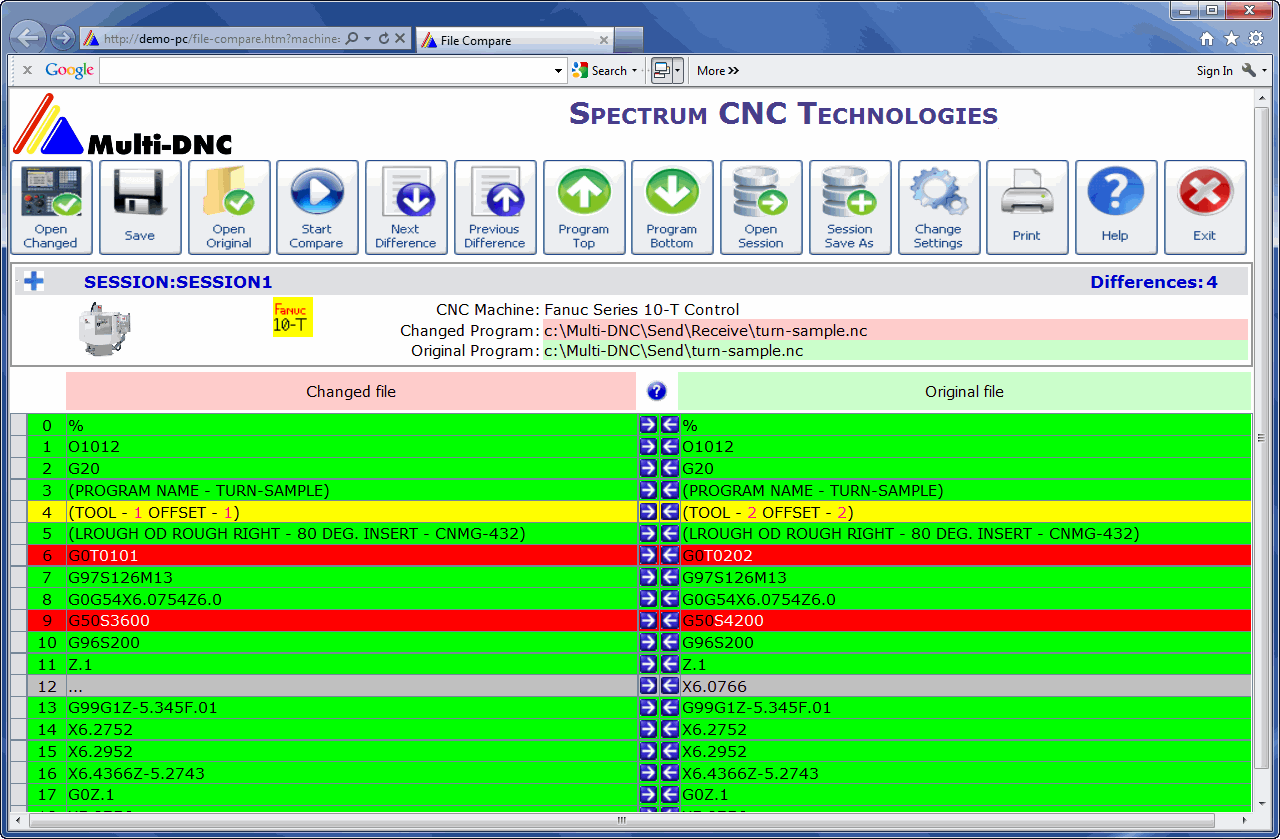Click the horizontal scrollbar at bottom

click(x=621, y=820)
